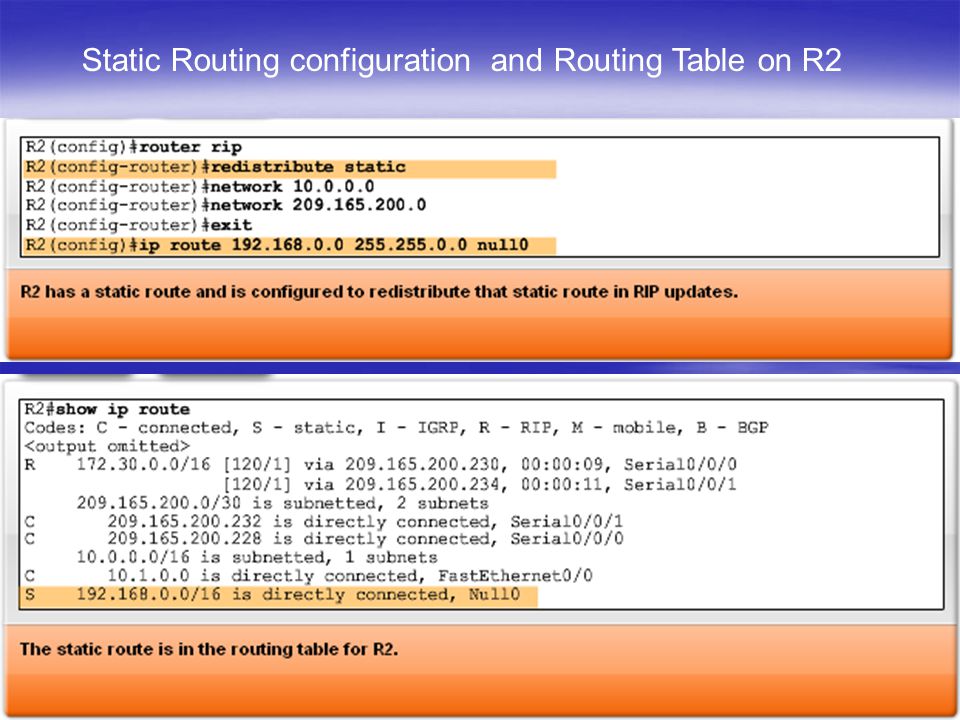The width and height of the screenshot is (960, 720).
Task: Select connected route 10.1.0.0 on FastEthernet0/0
Action: coord(309,576)
